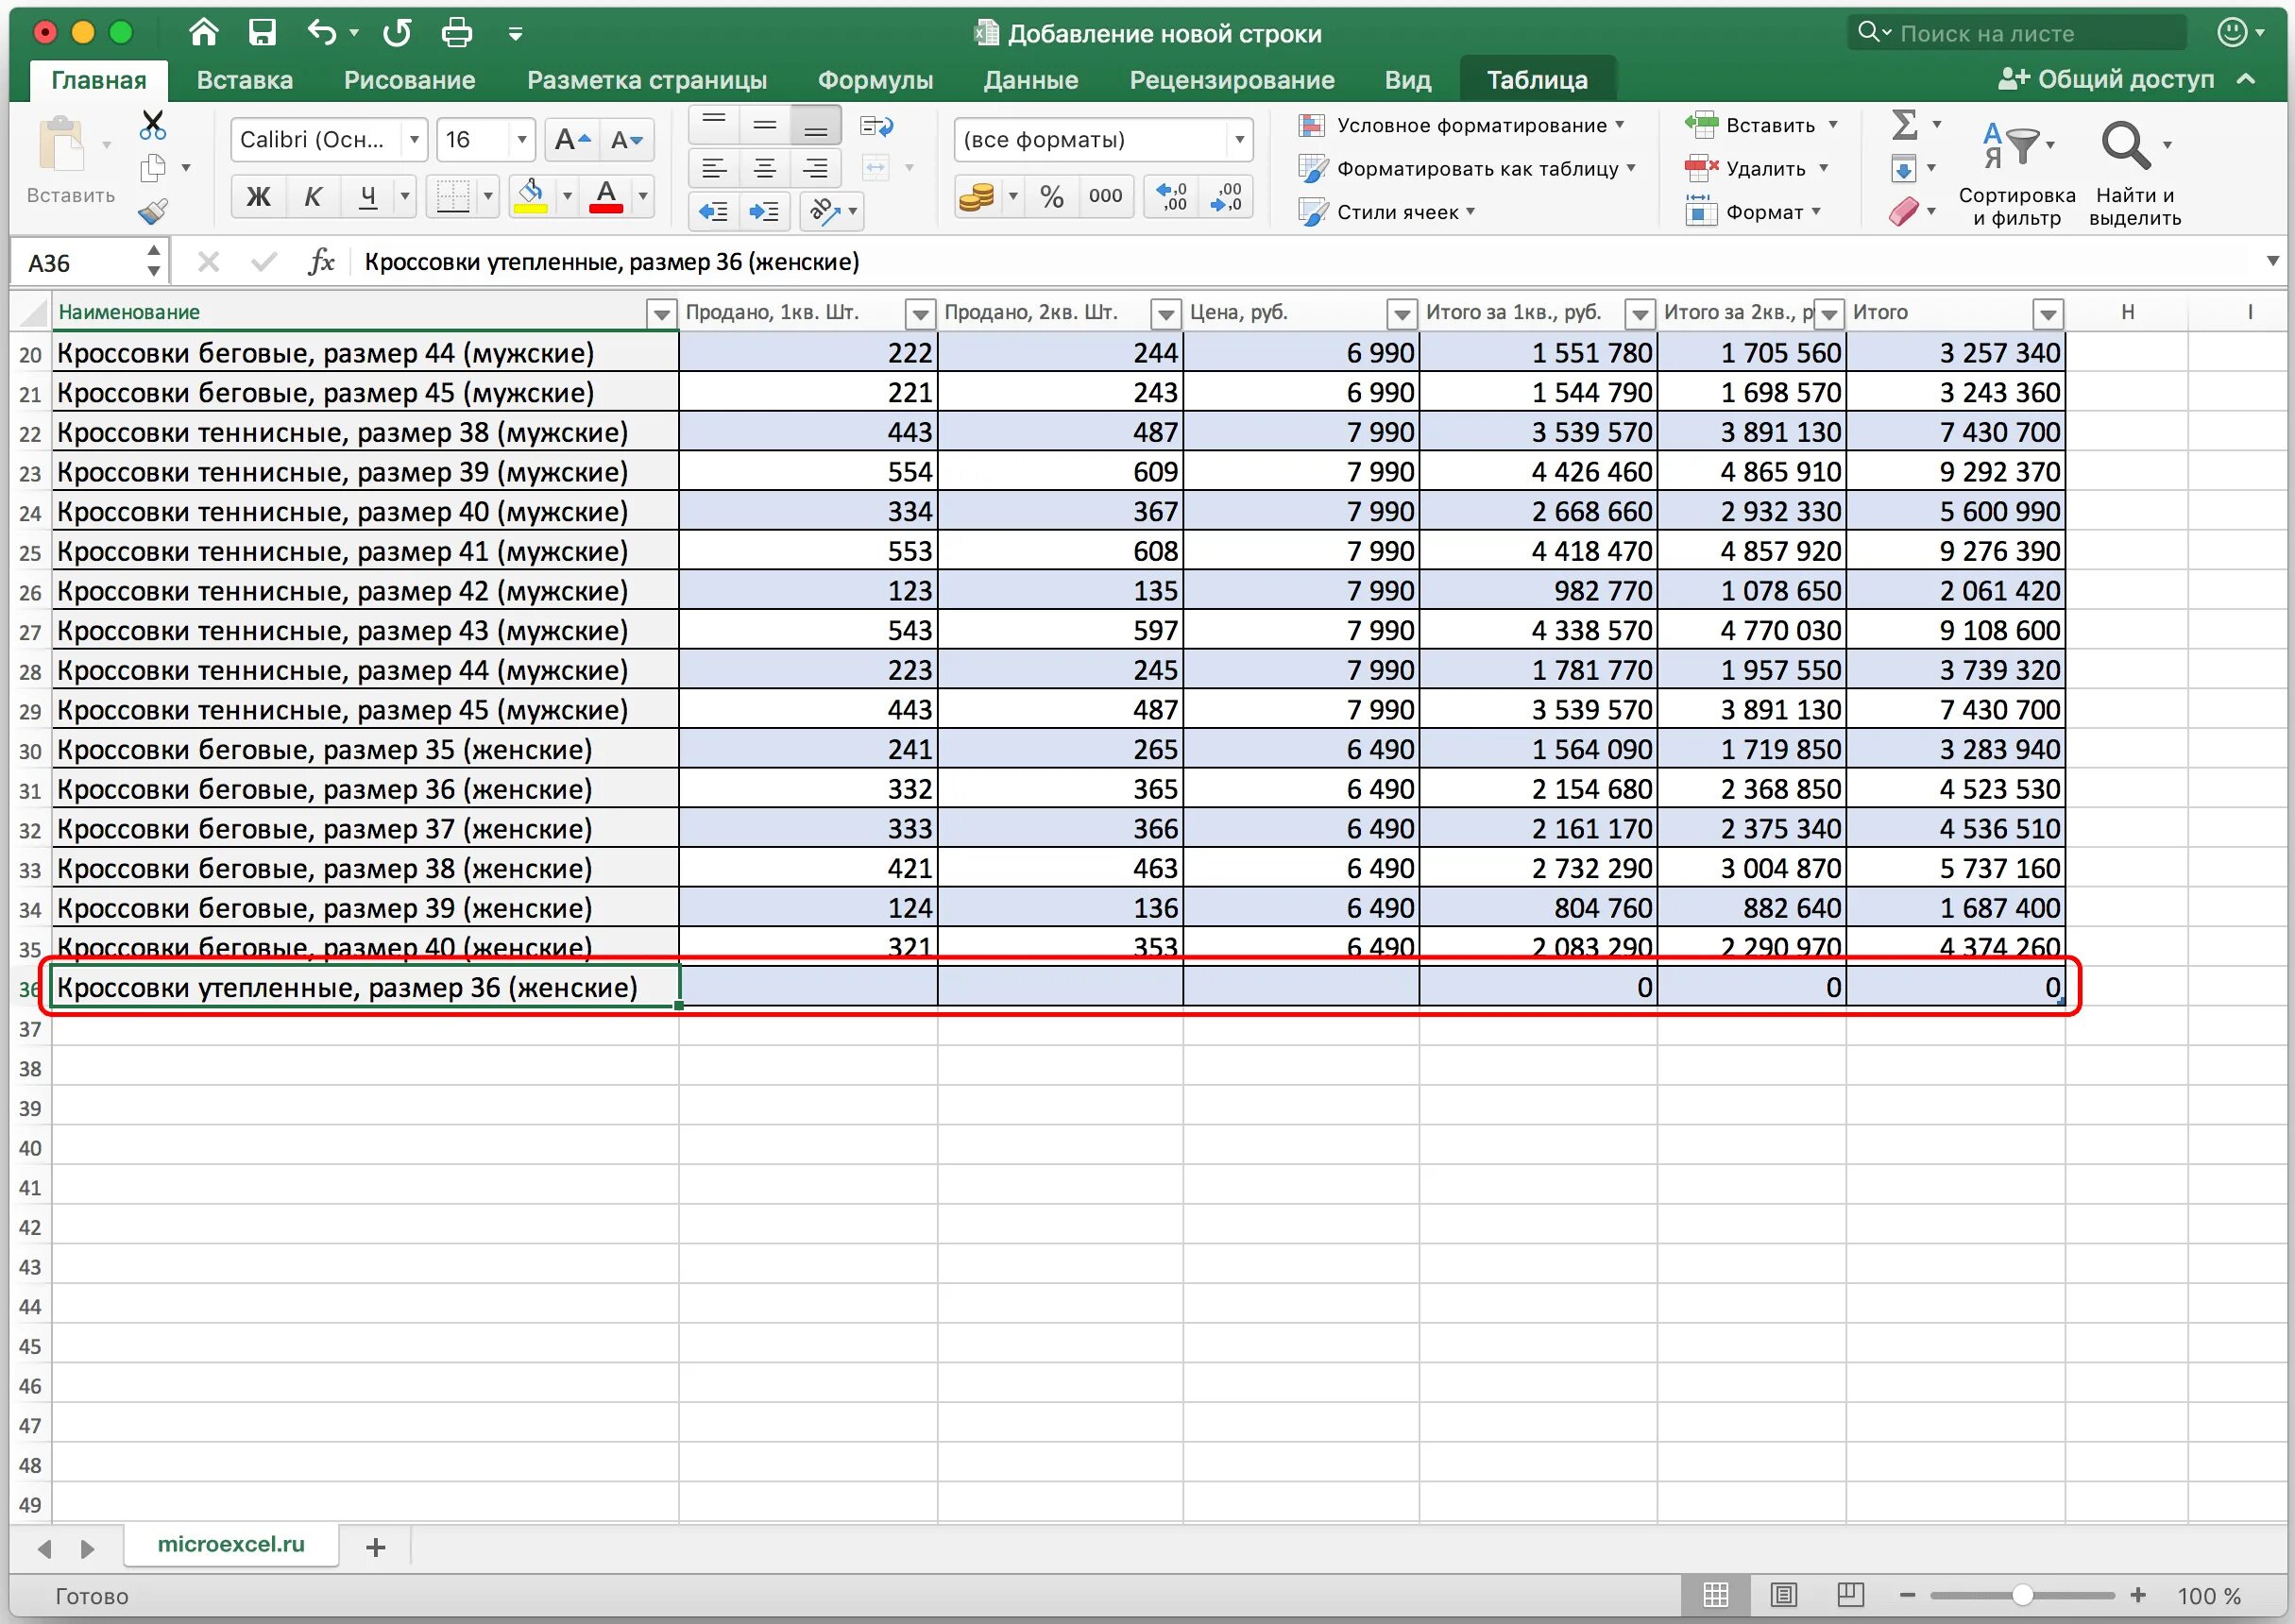The width and height of the screenshot is (2295, 1624).
Task: Open the Формулы ribbon tab
Action: pyautogui.click(x=875, y=80)
